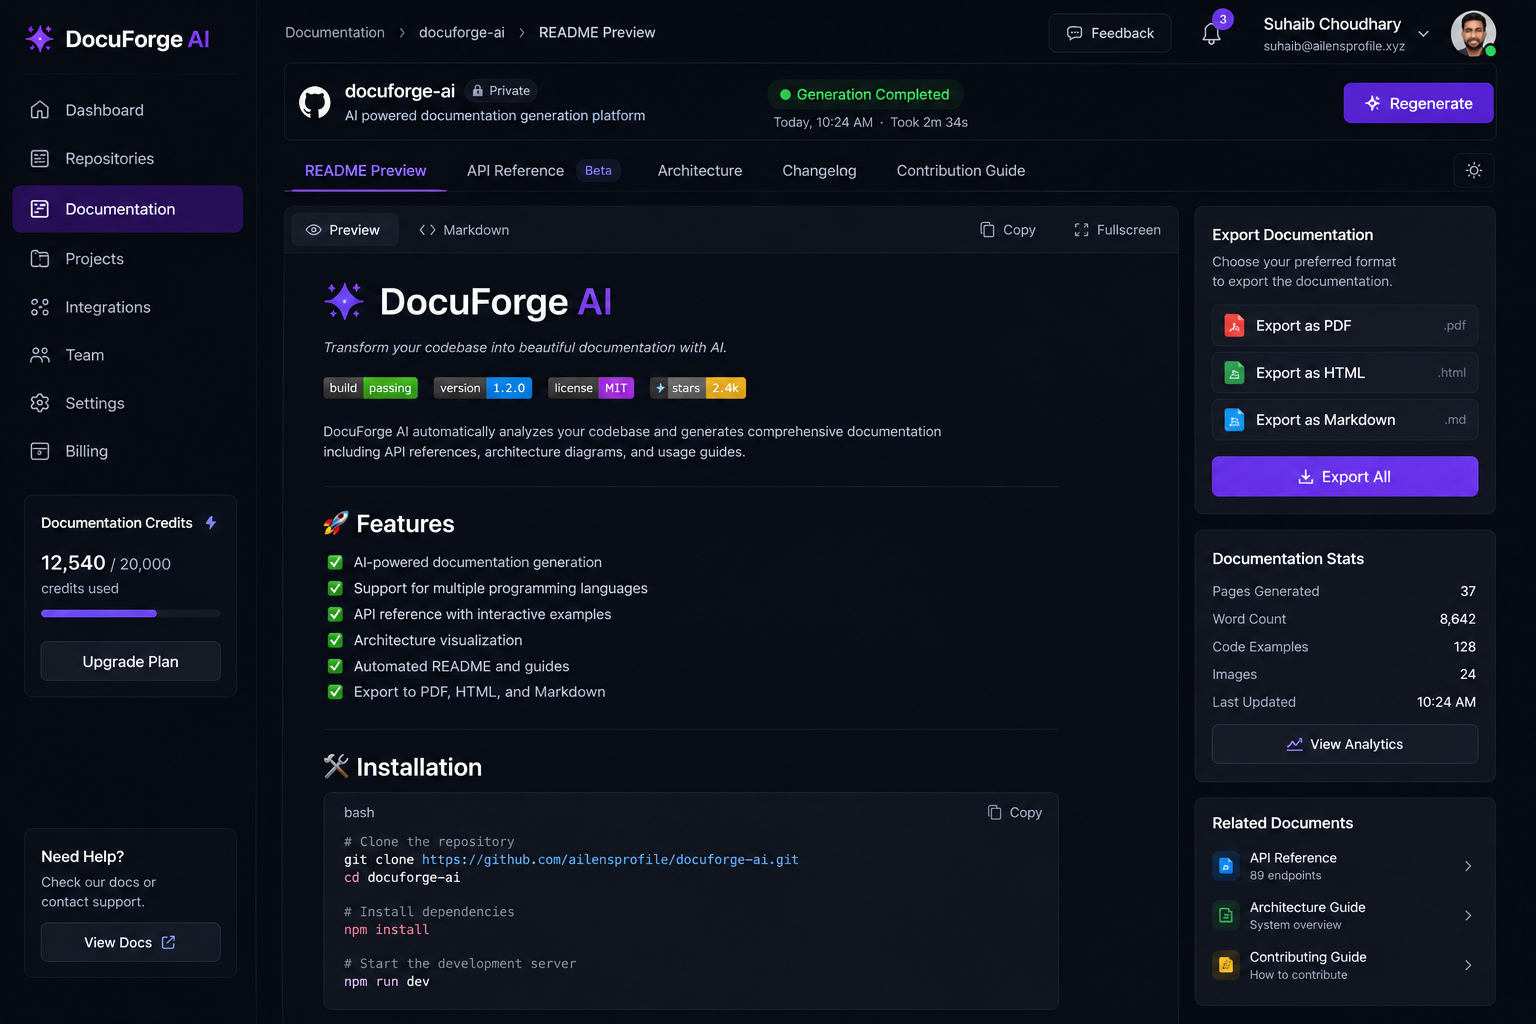1536x1024 pixels.
Task: Open the Billing card icon
Action: [x=40, y=451]
